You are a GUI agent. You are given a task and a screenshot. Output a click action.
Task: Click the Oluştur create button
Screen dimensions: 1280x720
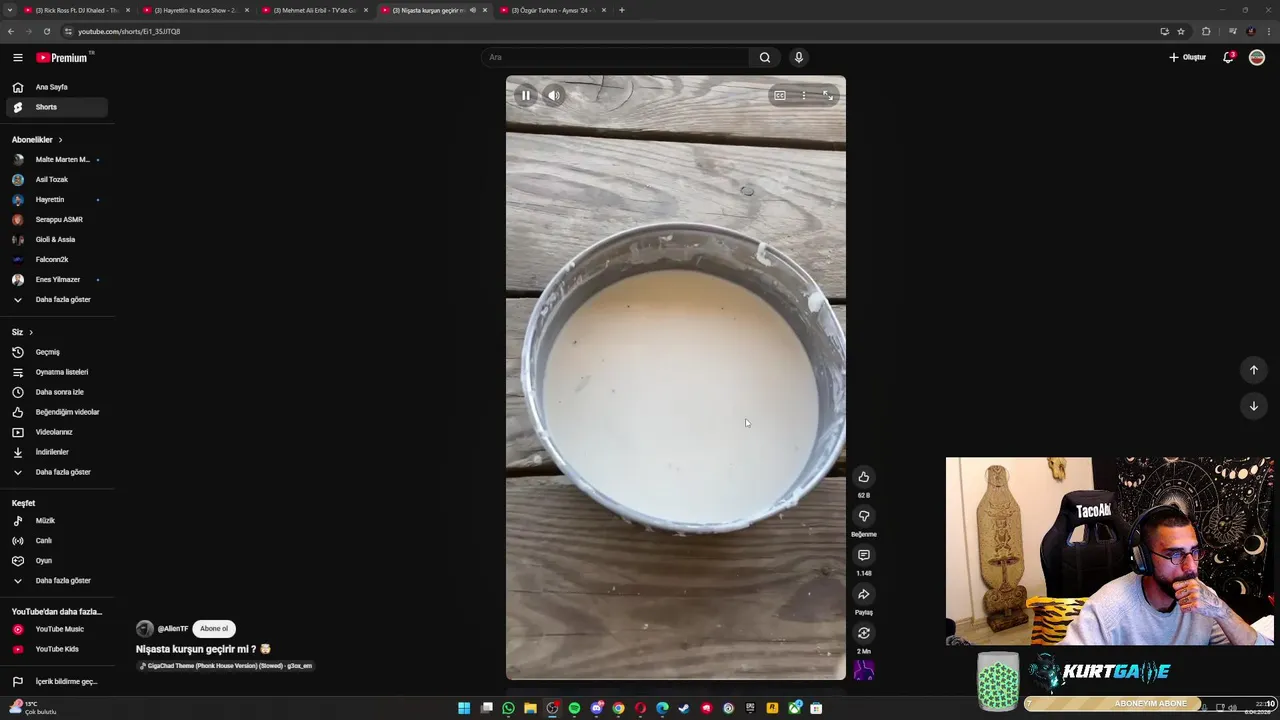1188,57
